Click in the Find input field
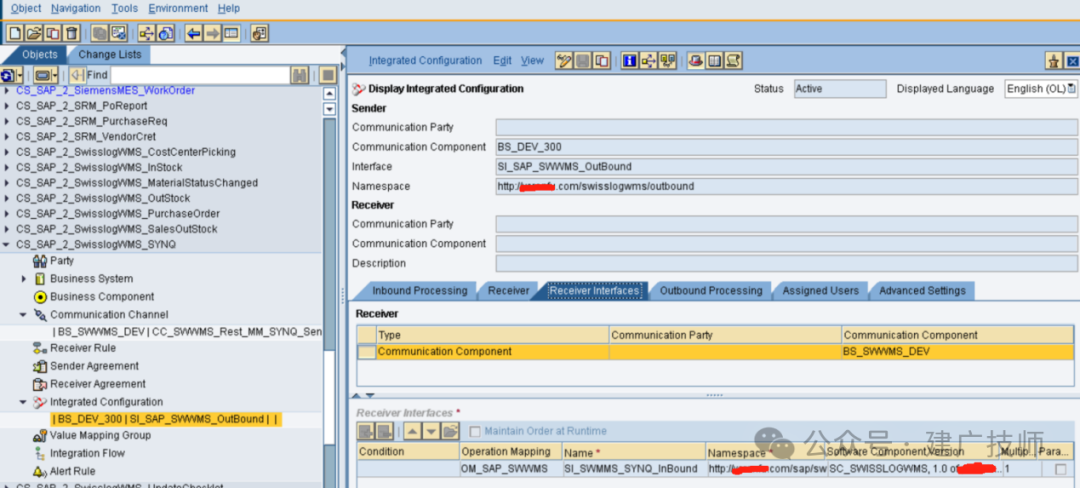Screen dimensions: 1080x488 tap(200, 75)
